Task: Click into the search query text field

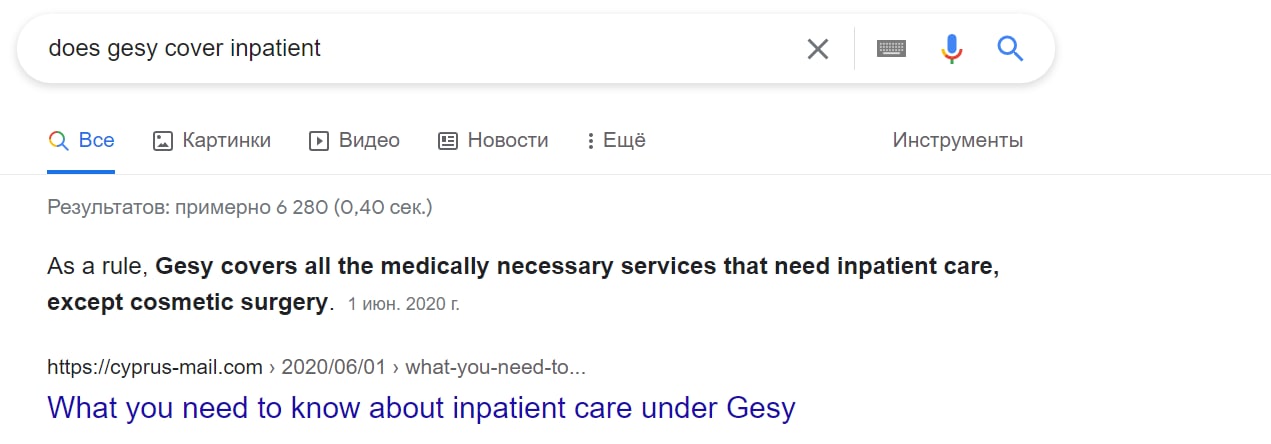Action: pyautogui.click(x=400, y=48)
